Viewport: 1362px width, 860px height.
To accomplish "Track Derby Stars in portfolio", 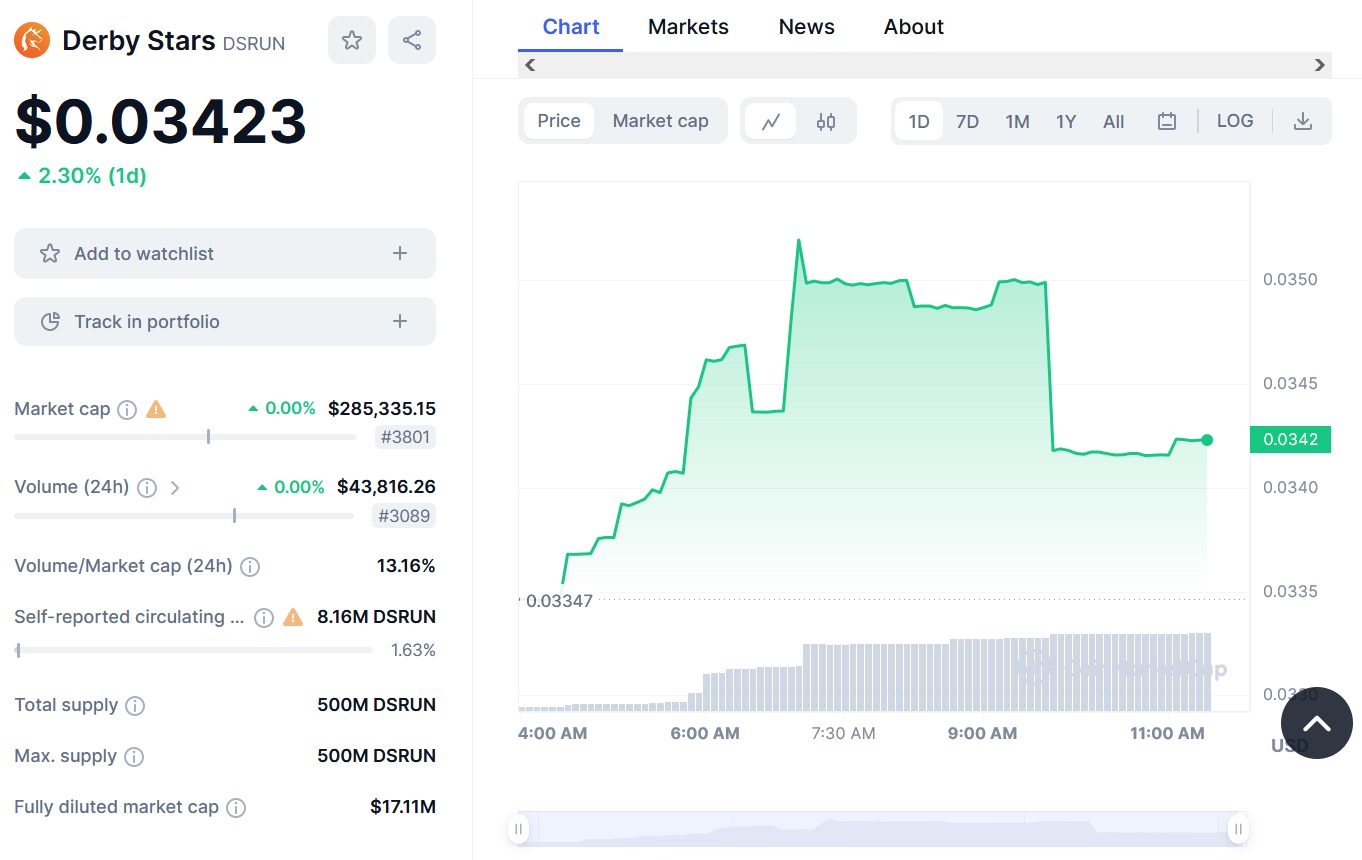I will click(x=225, y=321).
